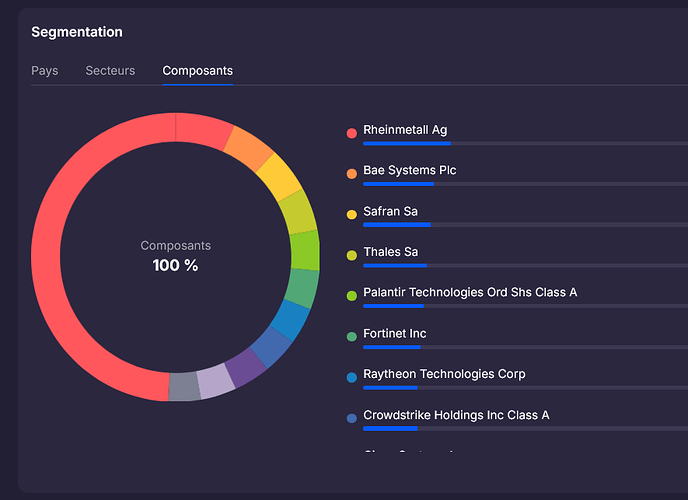The image size is (688, 500).
Task: Click the red Rheinmetall Ag color dot
Action: tap(351, 133)
